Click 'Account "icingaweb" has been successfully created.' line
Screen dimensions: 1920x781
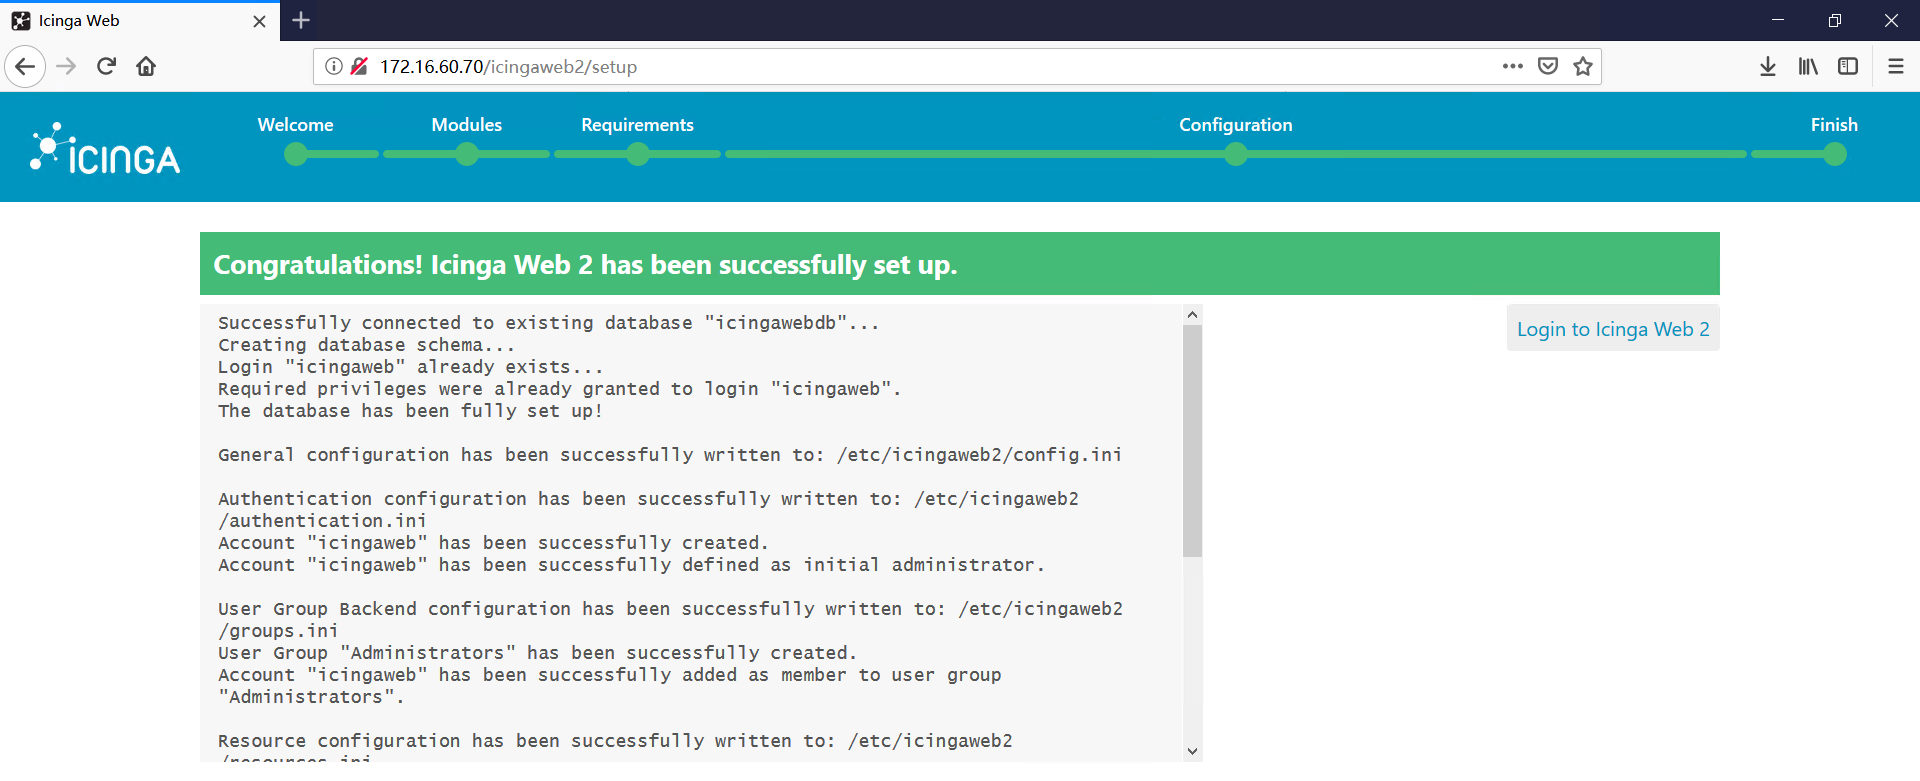point(493,543)
